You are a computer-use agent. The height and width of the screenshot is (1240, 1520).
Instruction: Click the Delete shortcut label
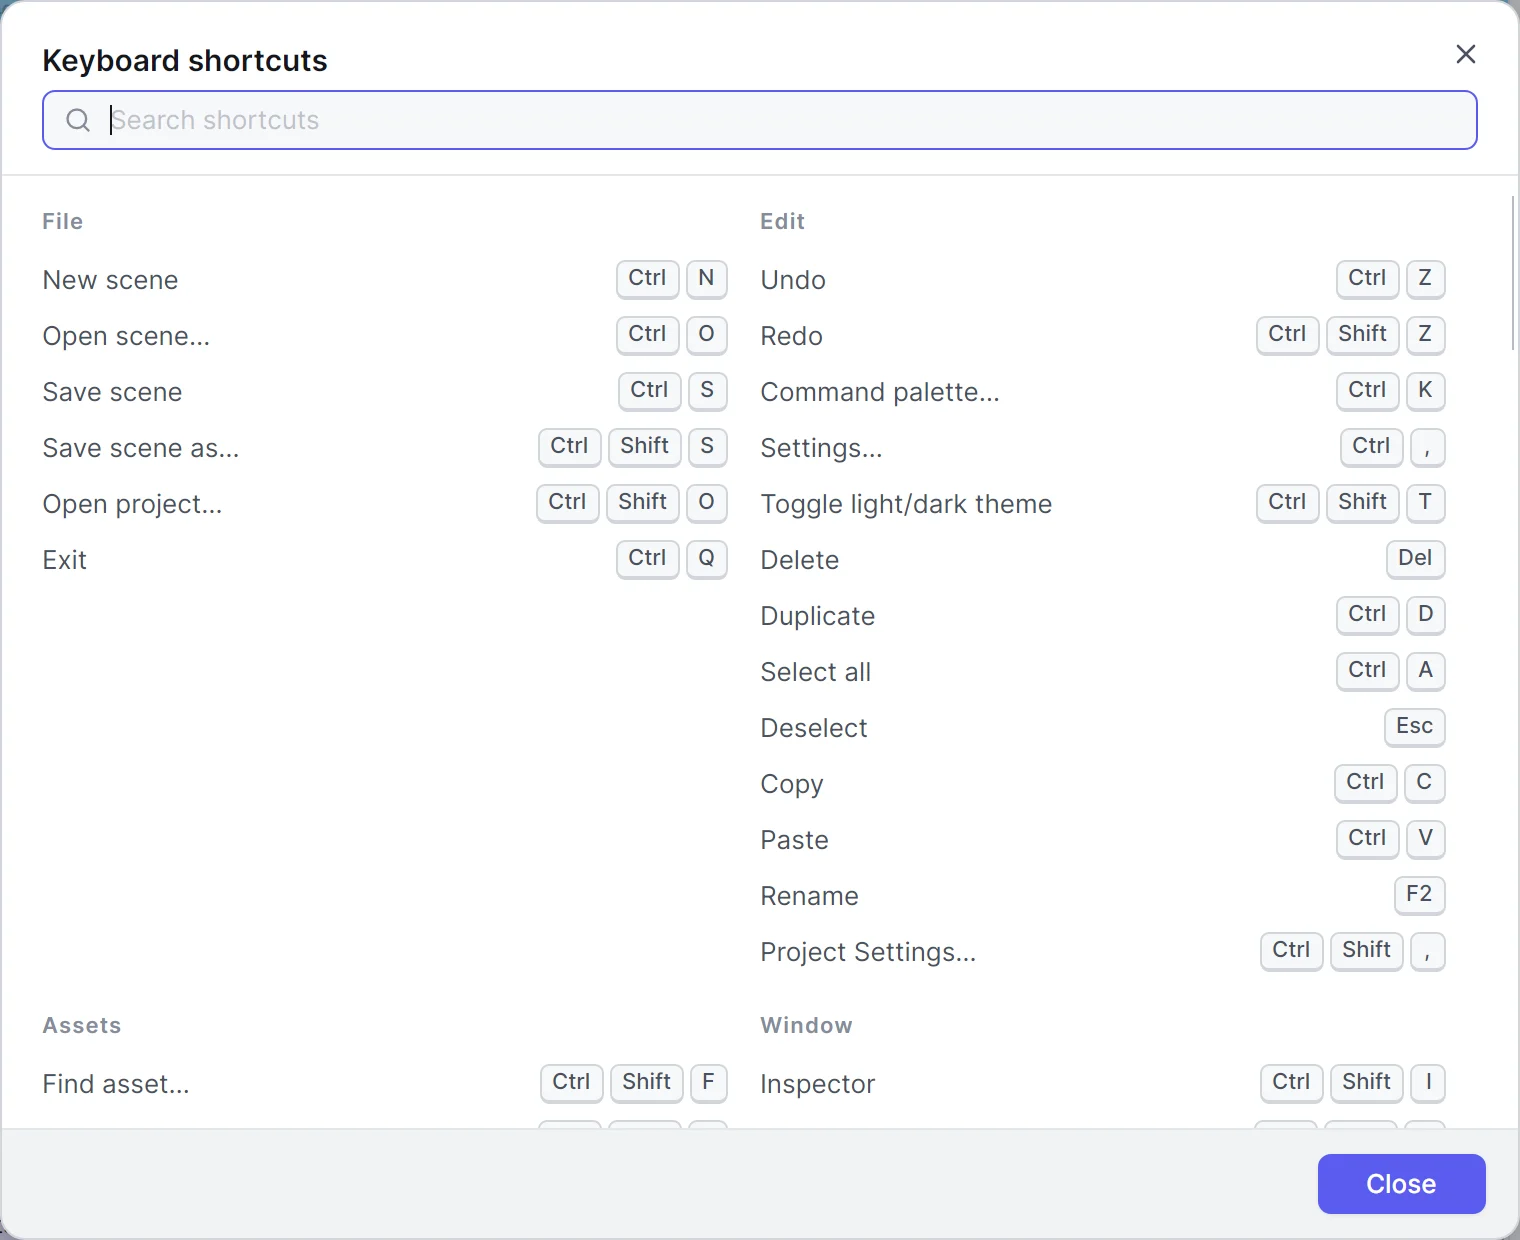pyautogui.click(x=800, y=560)
